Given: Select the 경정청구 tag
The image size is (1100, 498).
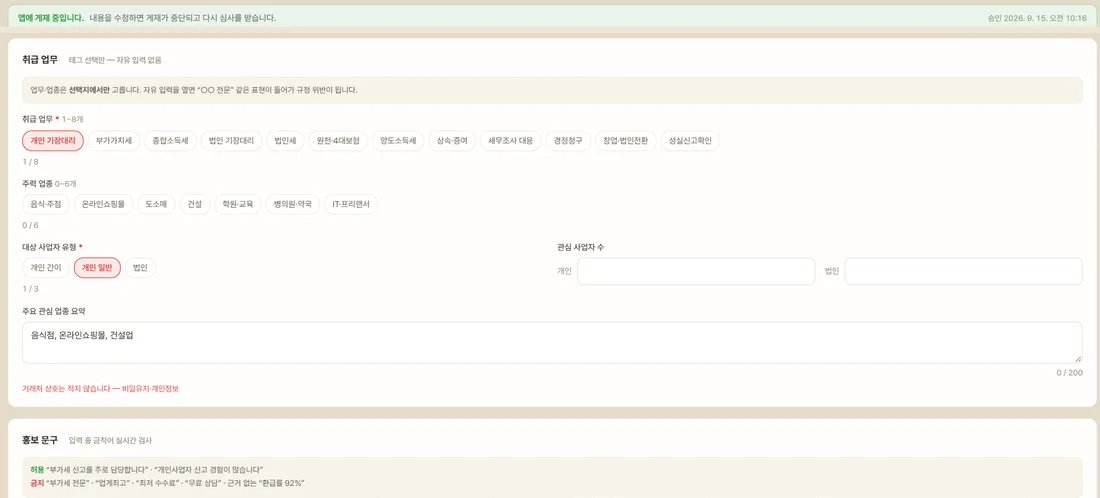Looking at the screenshot, I should click(568, 141).
